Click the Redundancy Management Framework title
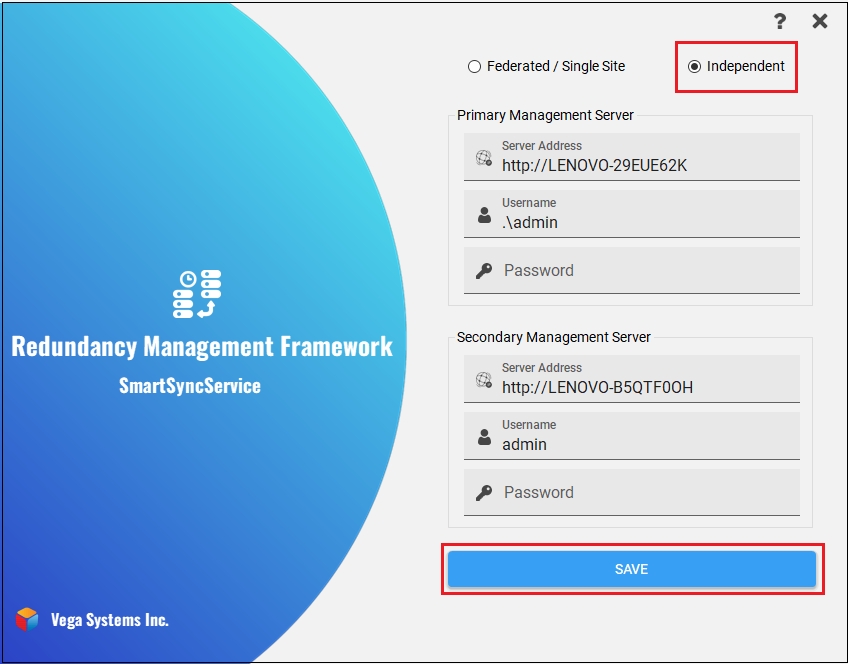Screen dimensions: 848x664 [x=202, y=347]
